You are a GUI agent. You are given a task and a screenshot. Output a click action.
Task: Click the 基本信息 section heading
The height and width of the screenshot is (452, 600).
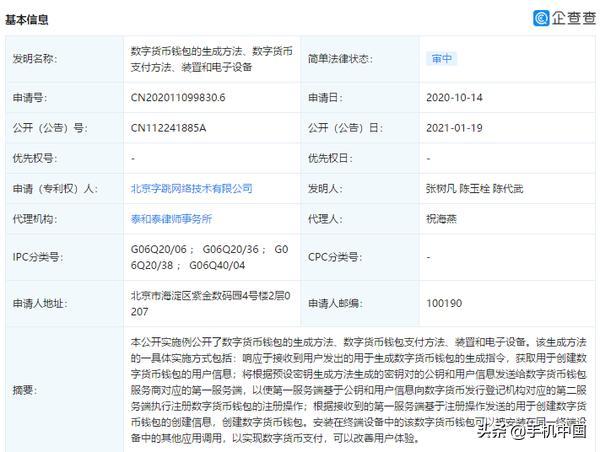[x=27, y=20]
